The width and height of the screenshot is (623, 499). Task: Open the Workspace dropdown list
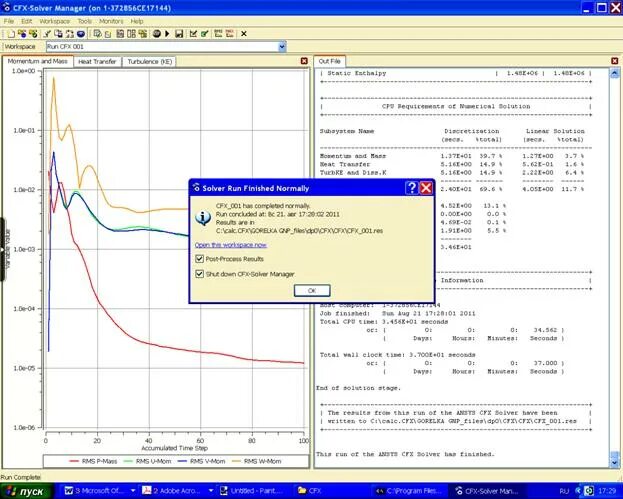coord(282,46)
